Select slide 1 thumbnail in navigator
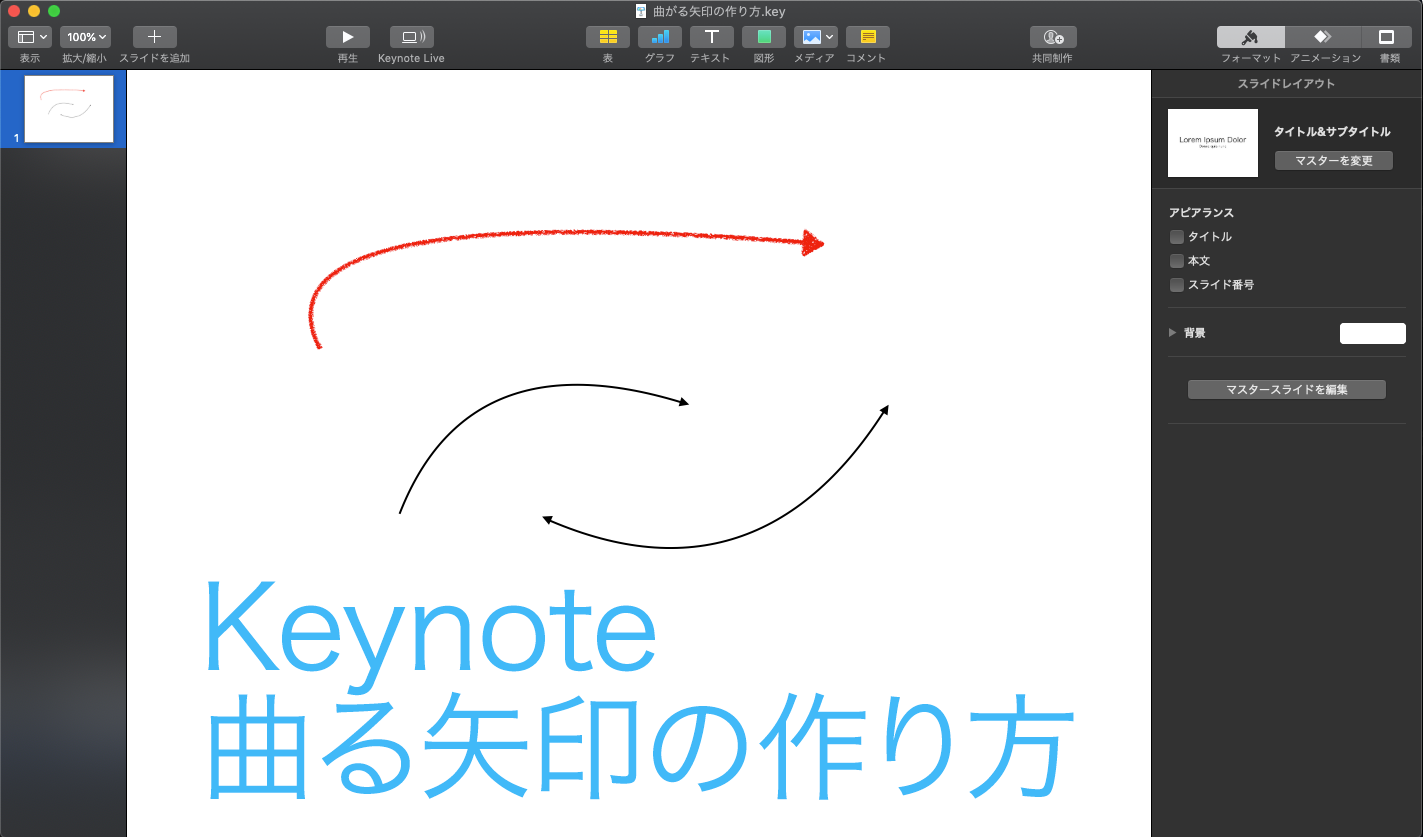The image size is (1423, 837). coord(69,109)
